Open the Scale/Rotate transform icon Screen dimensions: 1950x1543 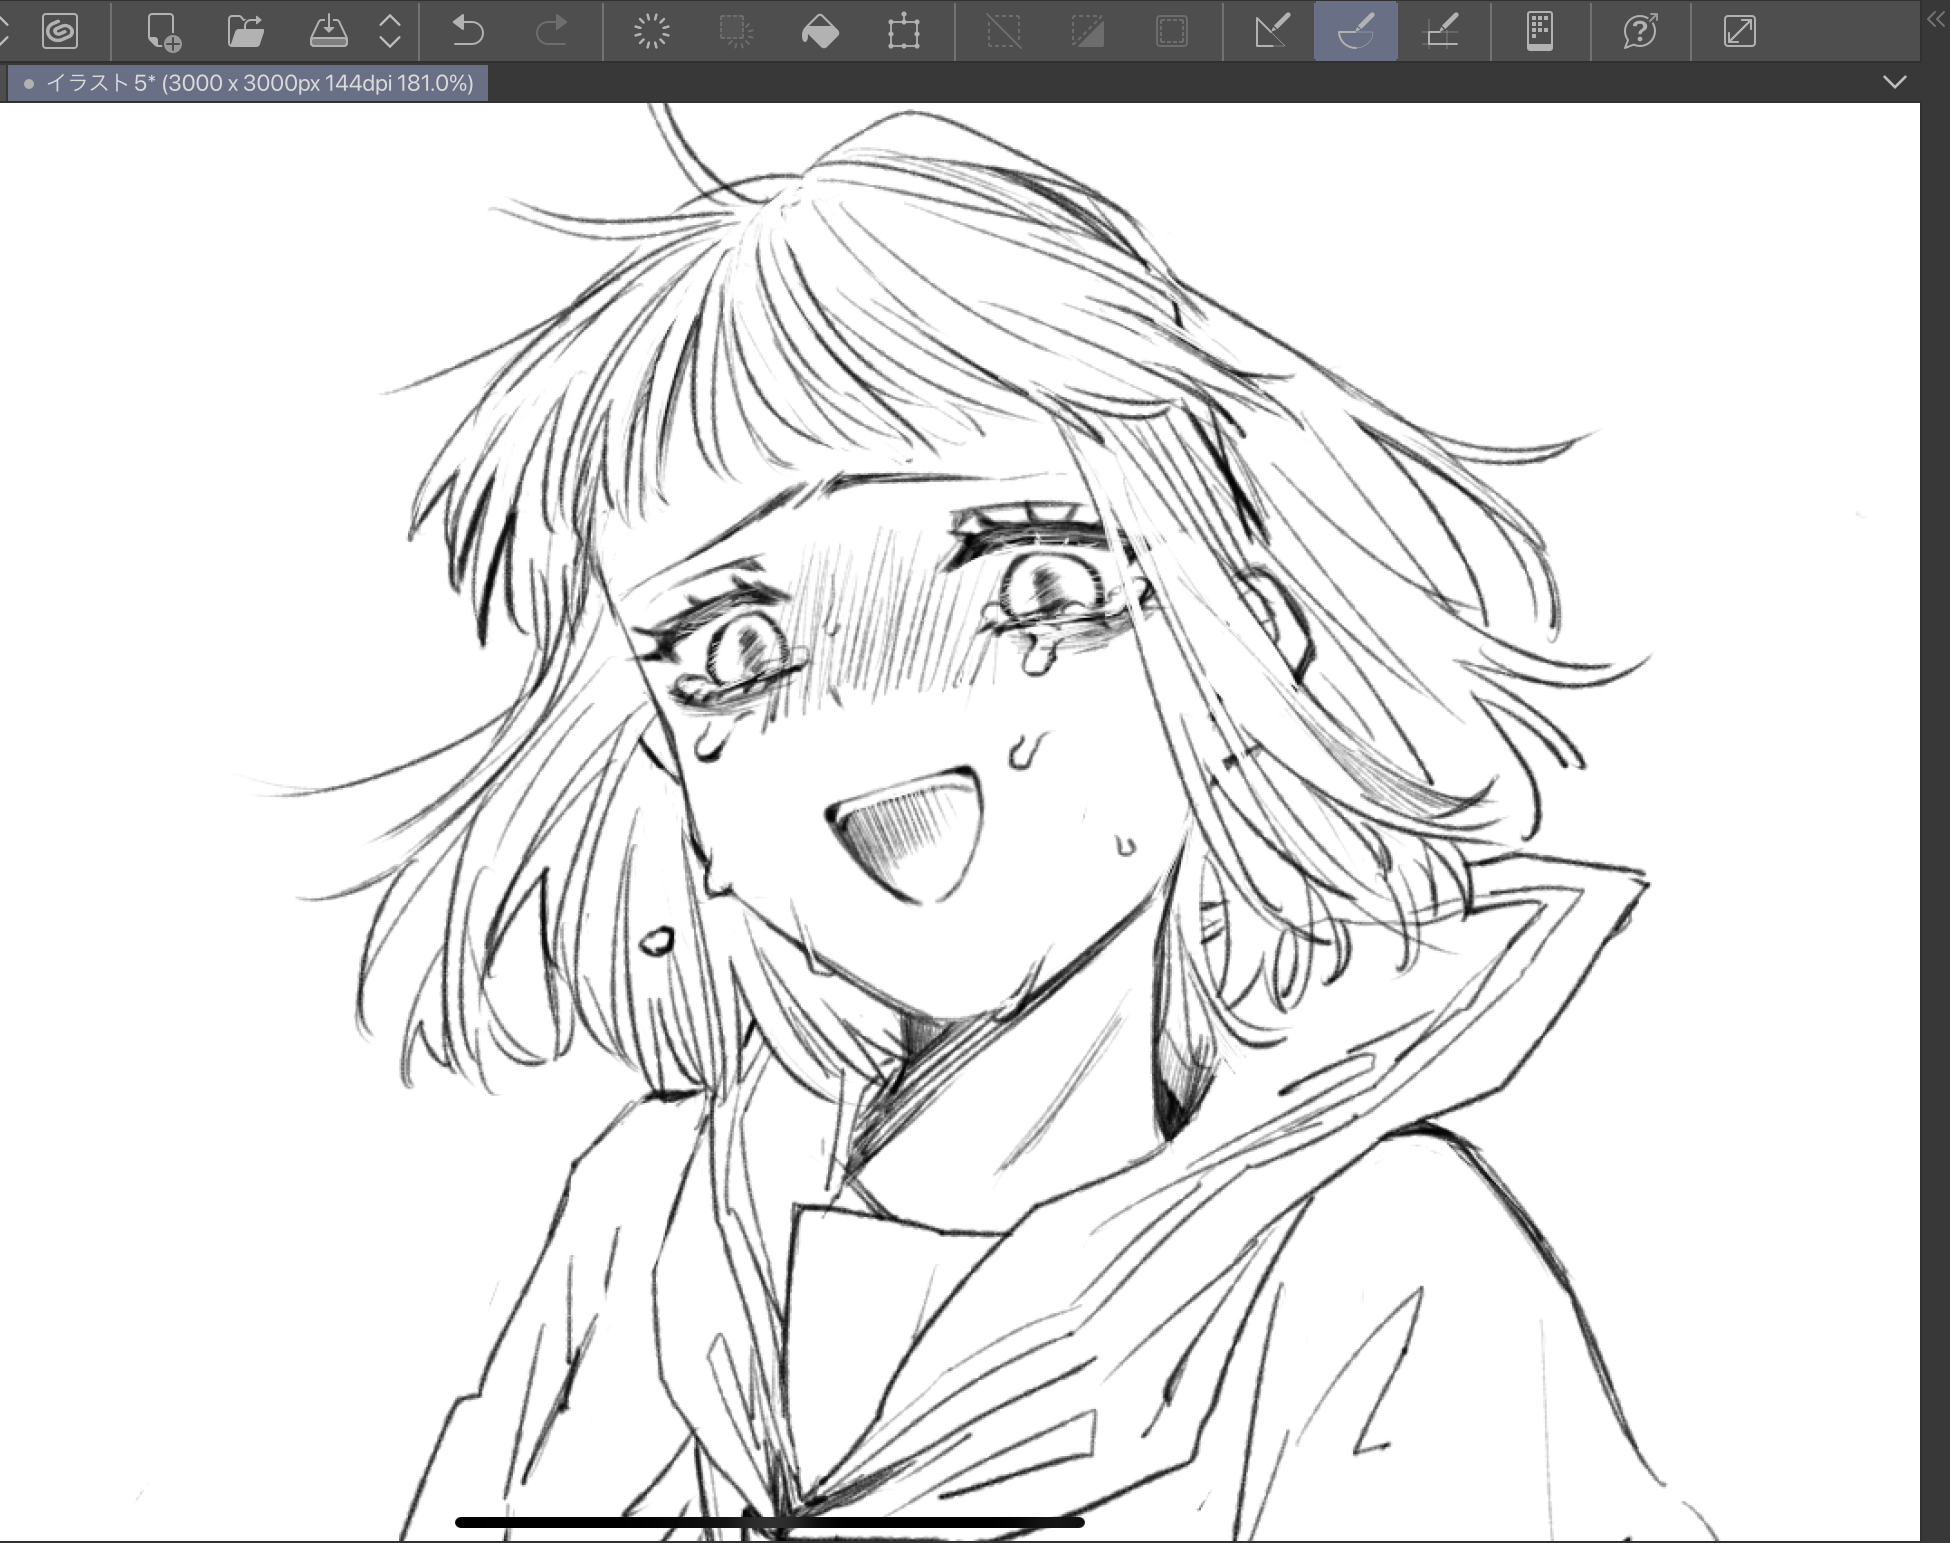[x=903, y=31]
